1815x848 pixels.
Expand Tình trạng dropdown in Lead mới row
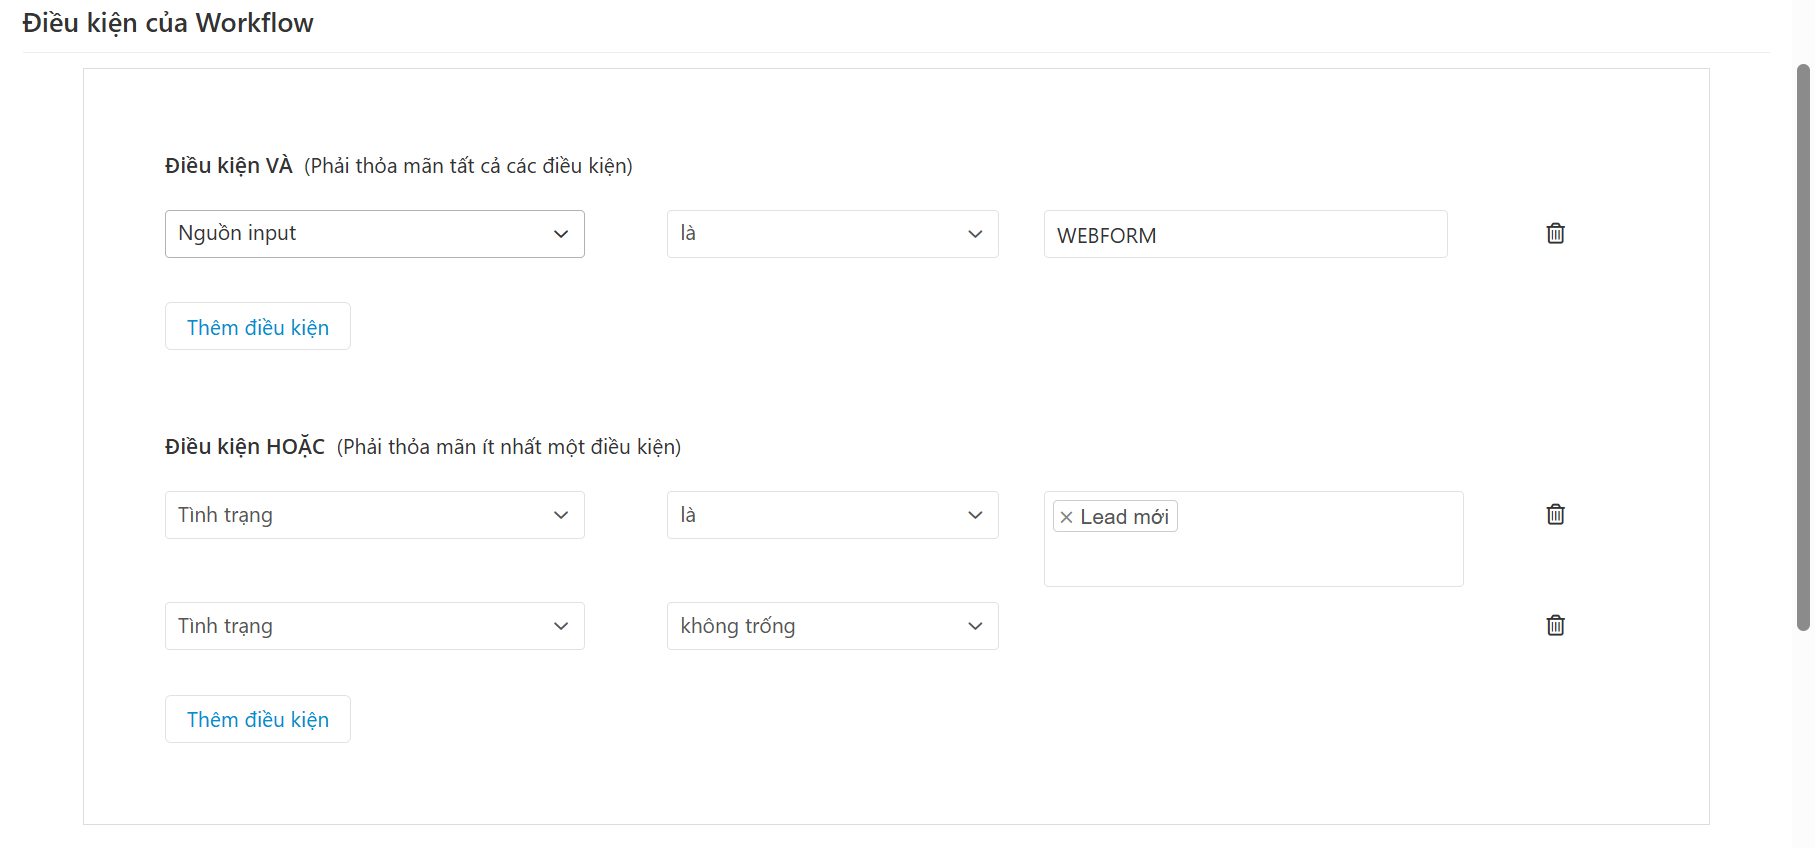coord(374,515)
